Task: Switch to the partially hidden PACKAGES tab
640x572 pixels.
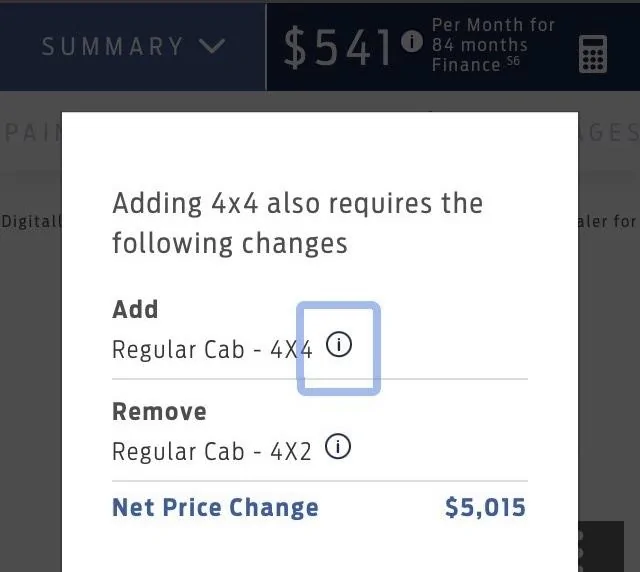Action: point(608,133)
